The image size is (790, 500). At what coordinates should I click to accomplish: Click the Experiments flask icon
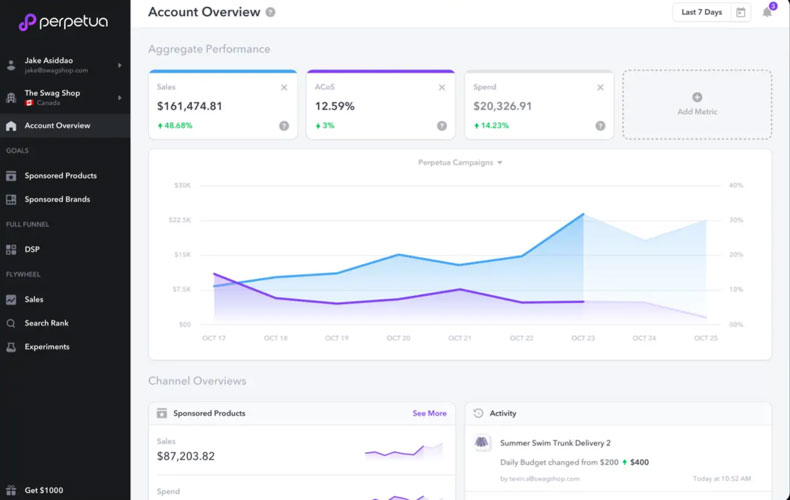[x=11, y=347]
